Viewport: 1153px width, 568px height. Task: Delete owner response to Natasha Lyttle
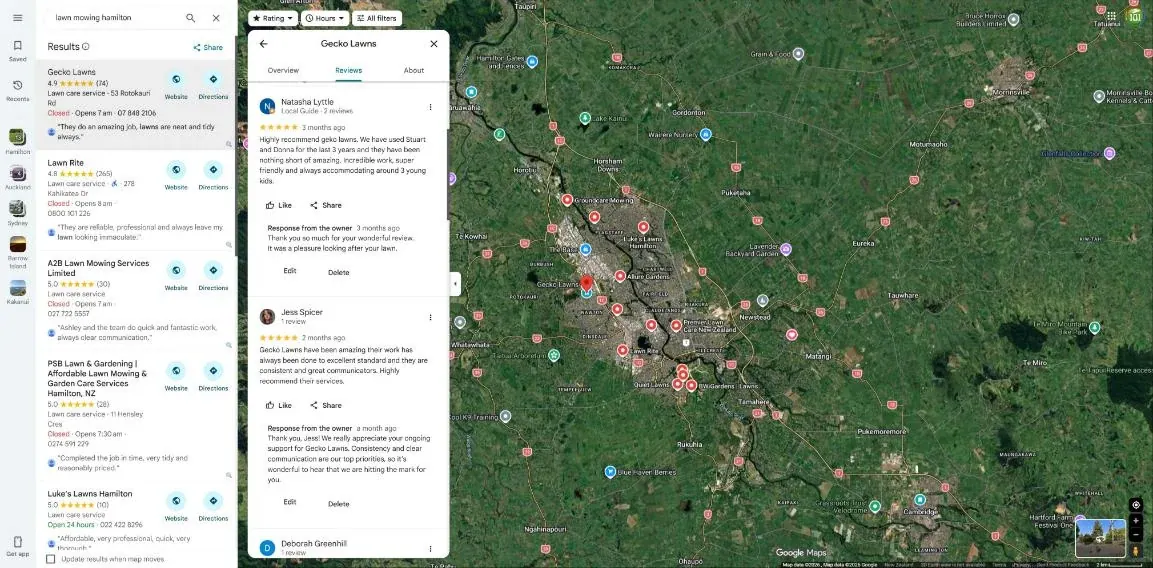[x=338, y=272]
